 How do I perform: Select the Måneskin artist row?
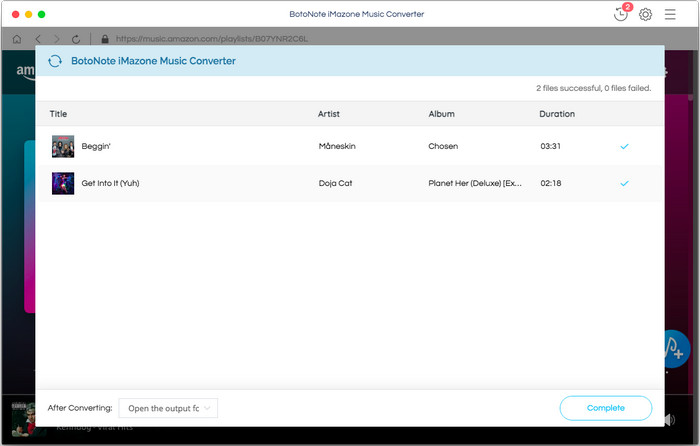tap(337, 146)
